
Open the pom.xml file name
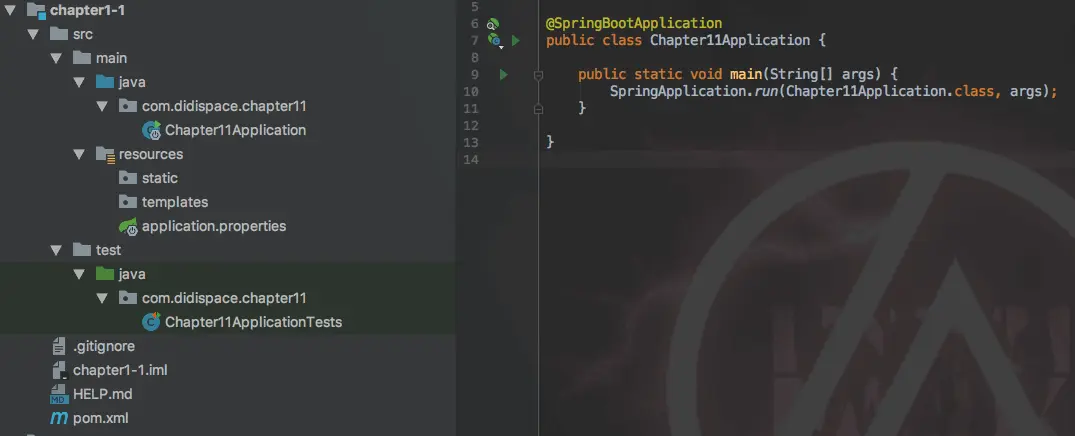click(101, 418)
